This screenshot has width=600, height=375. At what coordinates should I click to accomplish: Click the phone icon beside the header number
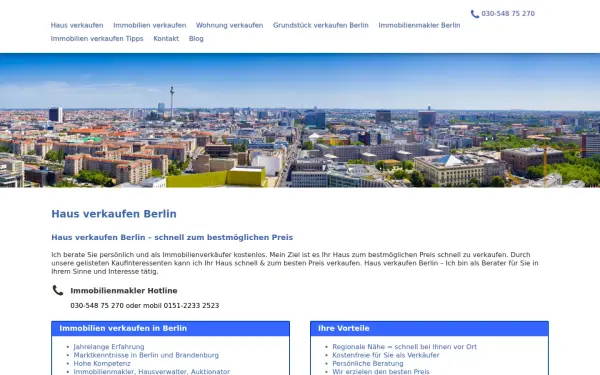474,14
